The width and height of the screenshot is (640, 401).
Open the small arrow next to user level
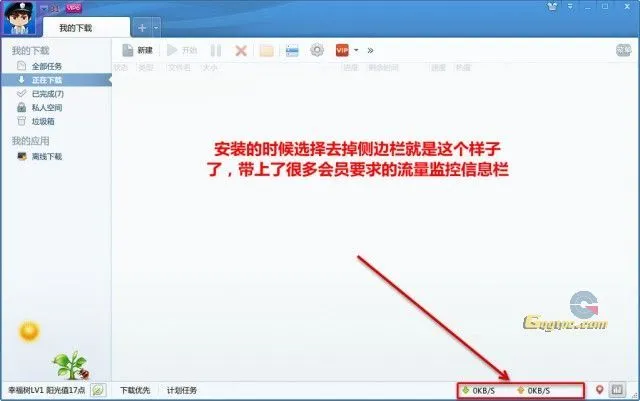pyautogui.click(x=44, y=8)
